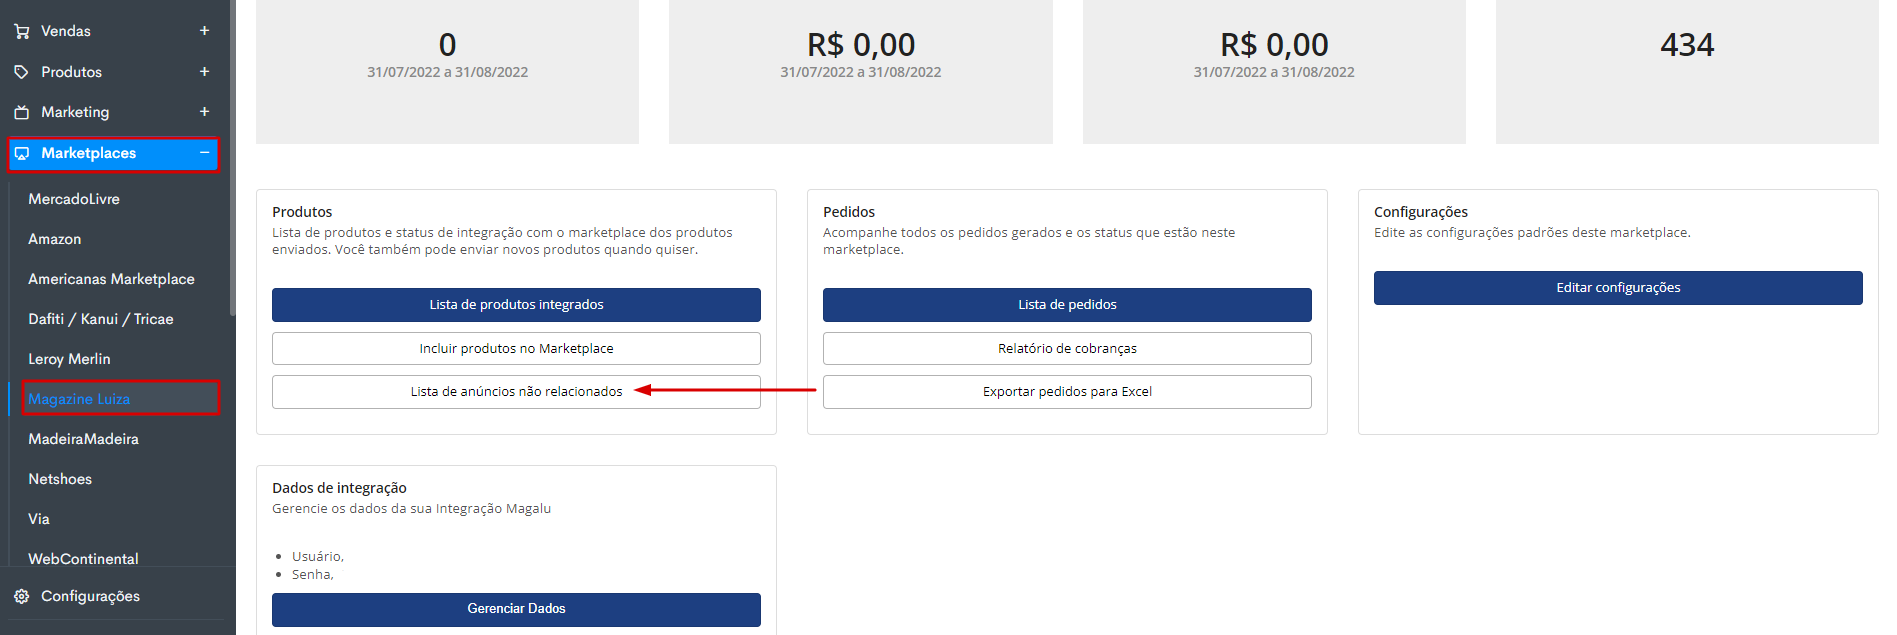Go to Magazine Luiza marketplace
1897x635 pixels.
click(79, 399)
